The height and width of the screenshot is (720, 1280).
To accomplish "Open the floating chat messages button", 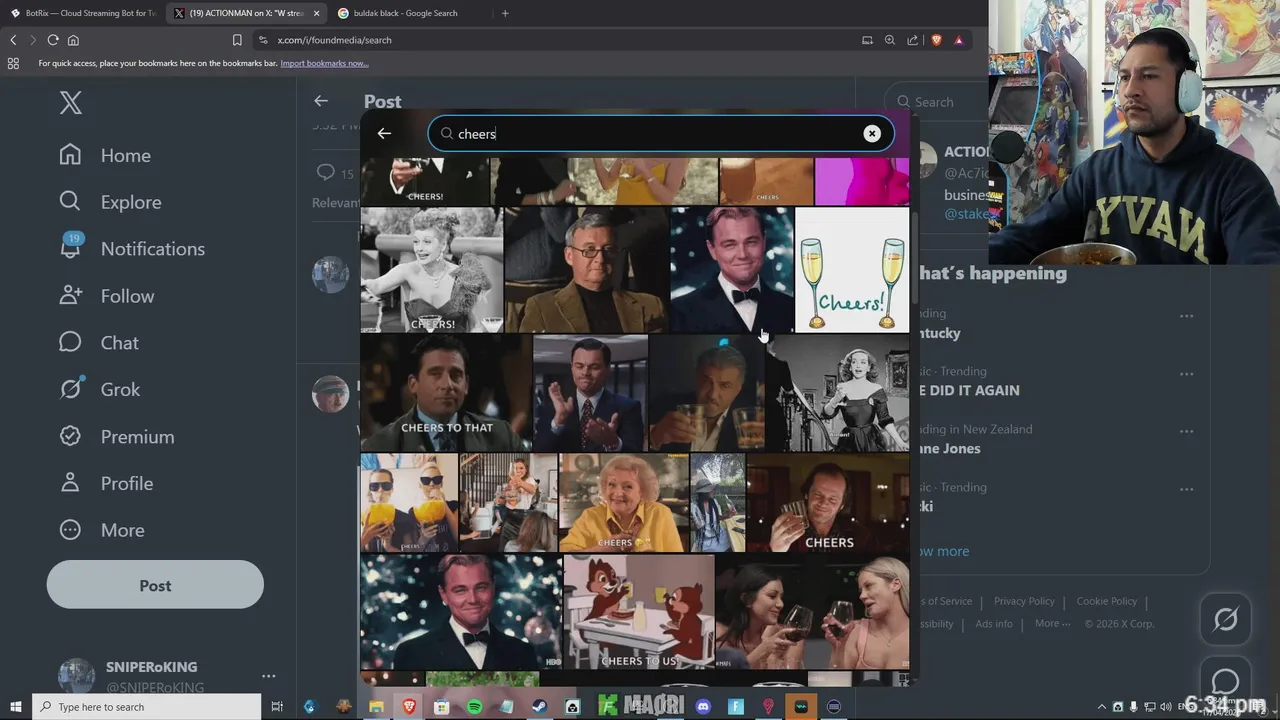I will [1225, 680].
